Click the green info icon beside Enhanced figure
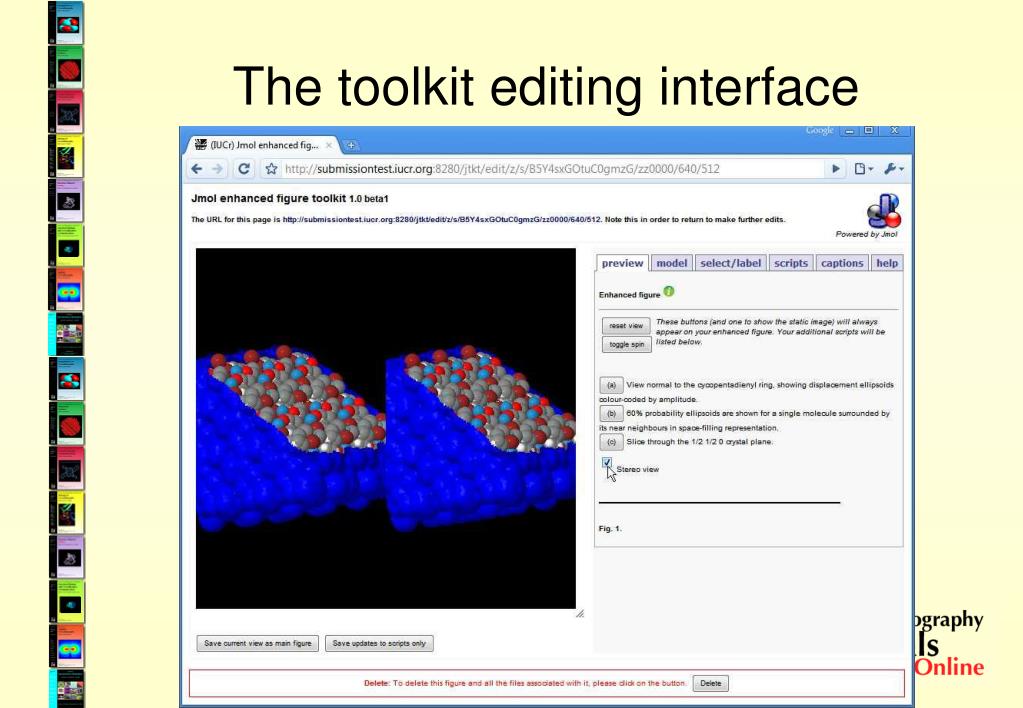Screen dimensions: 1023x708 (669, 292)
